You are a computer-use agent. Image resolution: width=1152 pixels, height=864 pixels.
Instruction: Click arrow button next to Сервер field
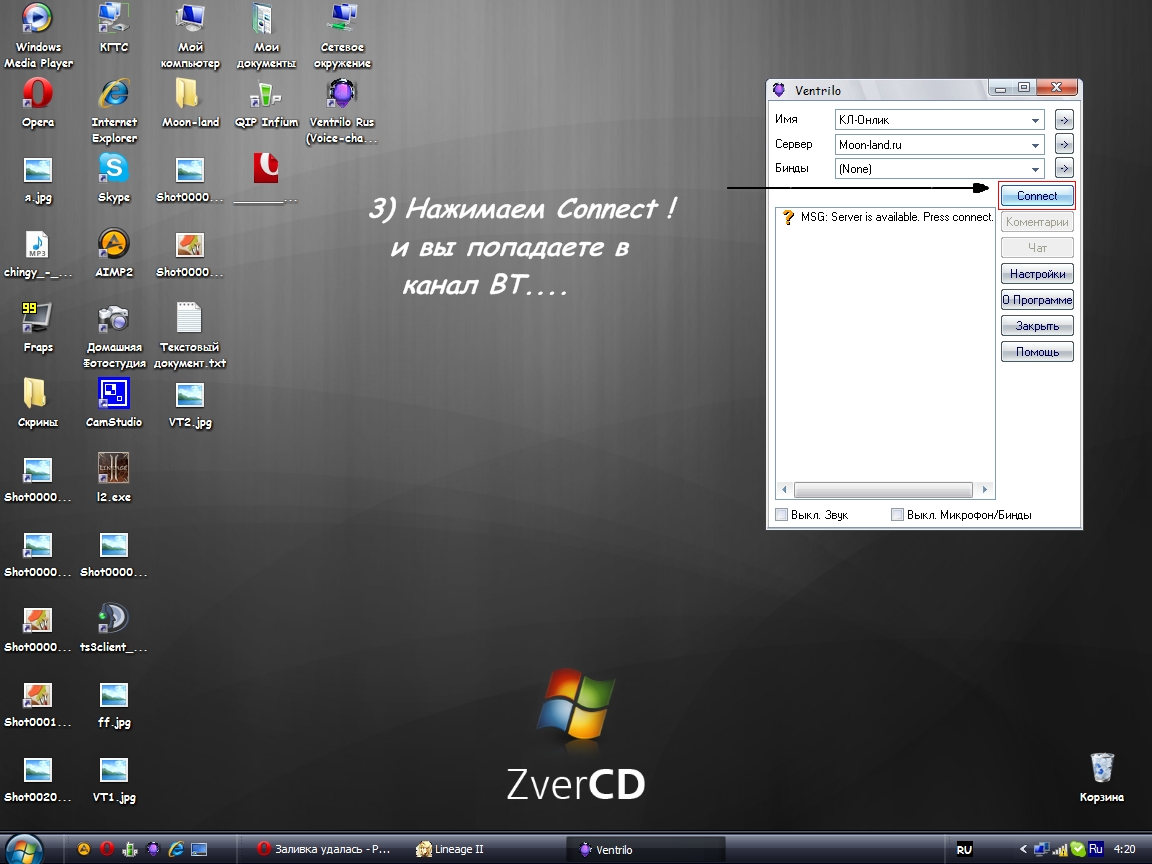click(1064, 144)
